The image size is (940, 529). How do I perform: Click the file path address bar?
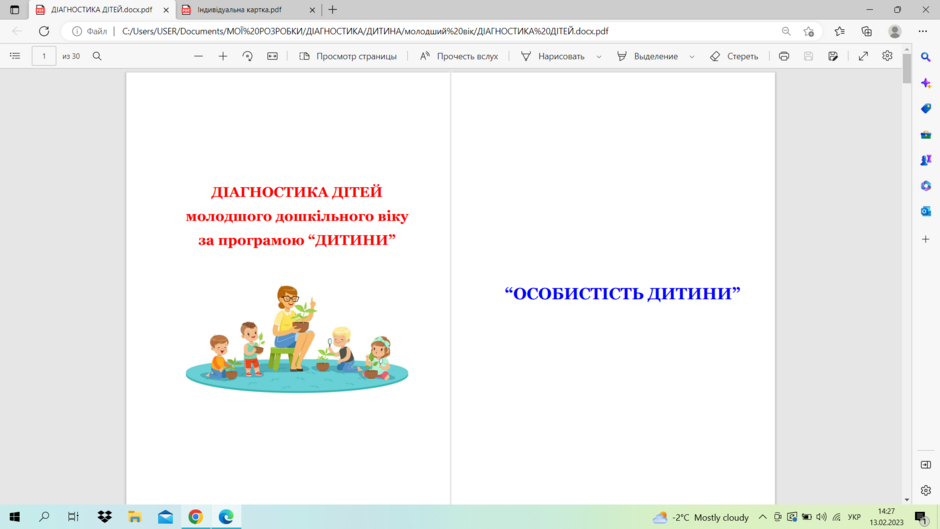(x=365, y=31)
